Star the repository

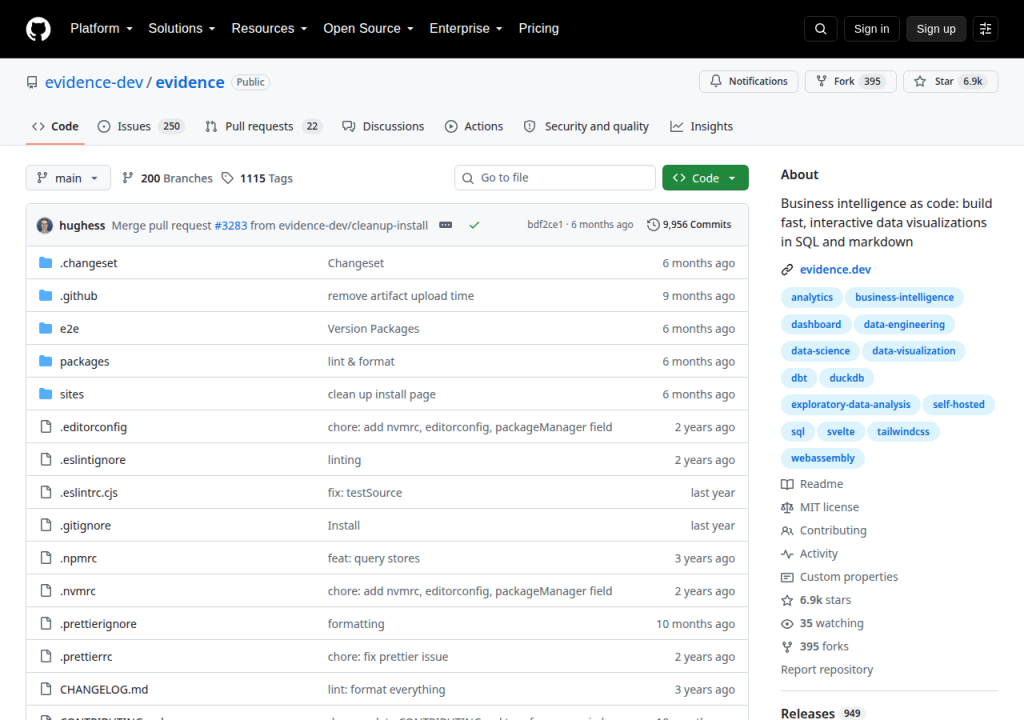click(x=950, y=81)
